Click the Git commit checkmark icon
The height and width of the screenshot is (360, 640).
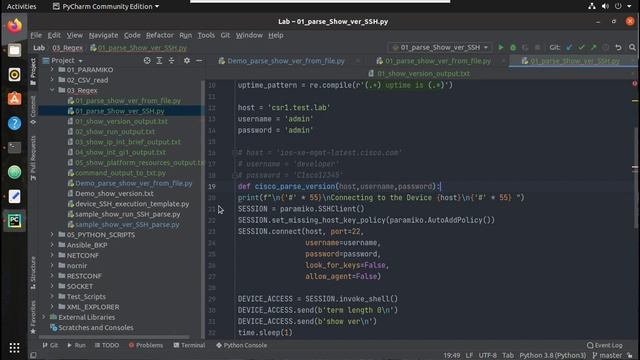coord(581,47)
